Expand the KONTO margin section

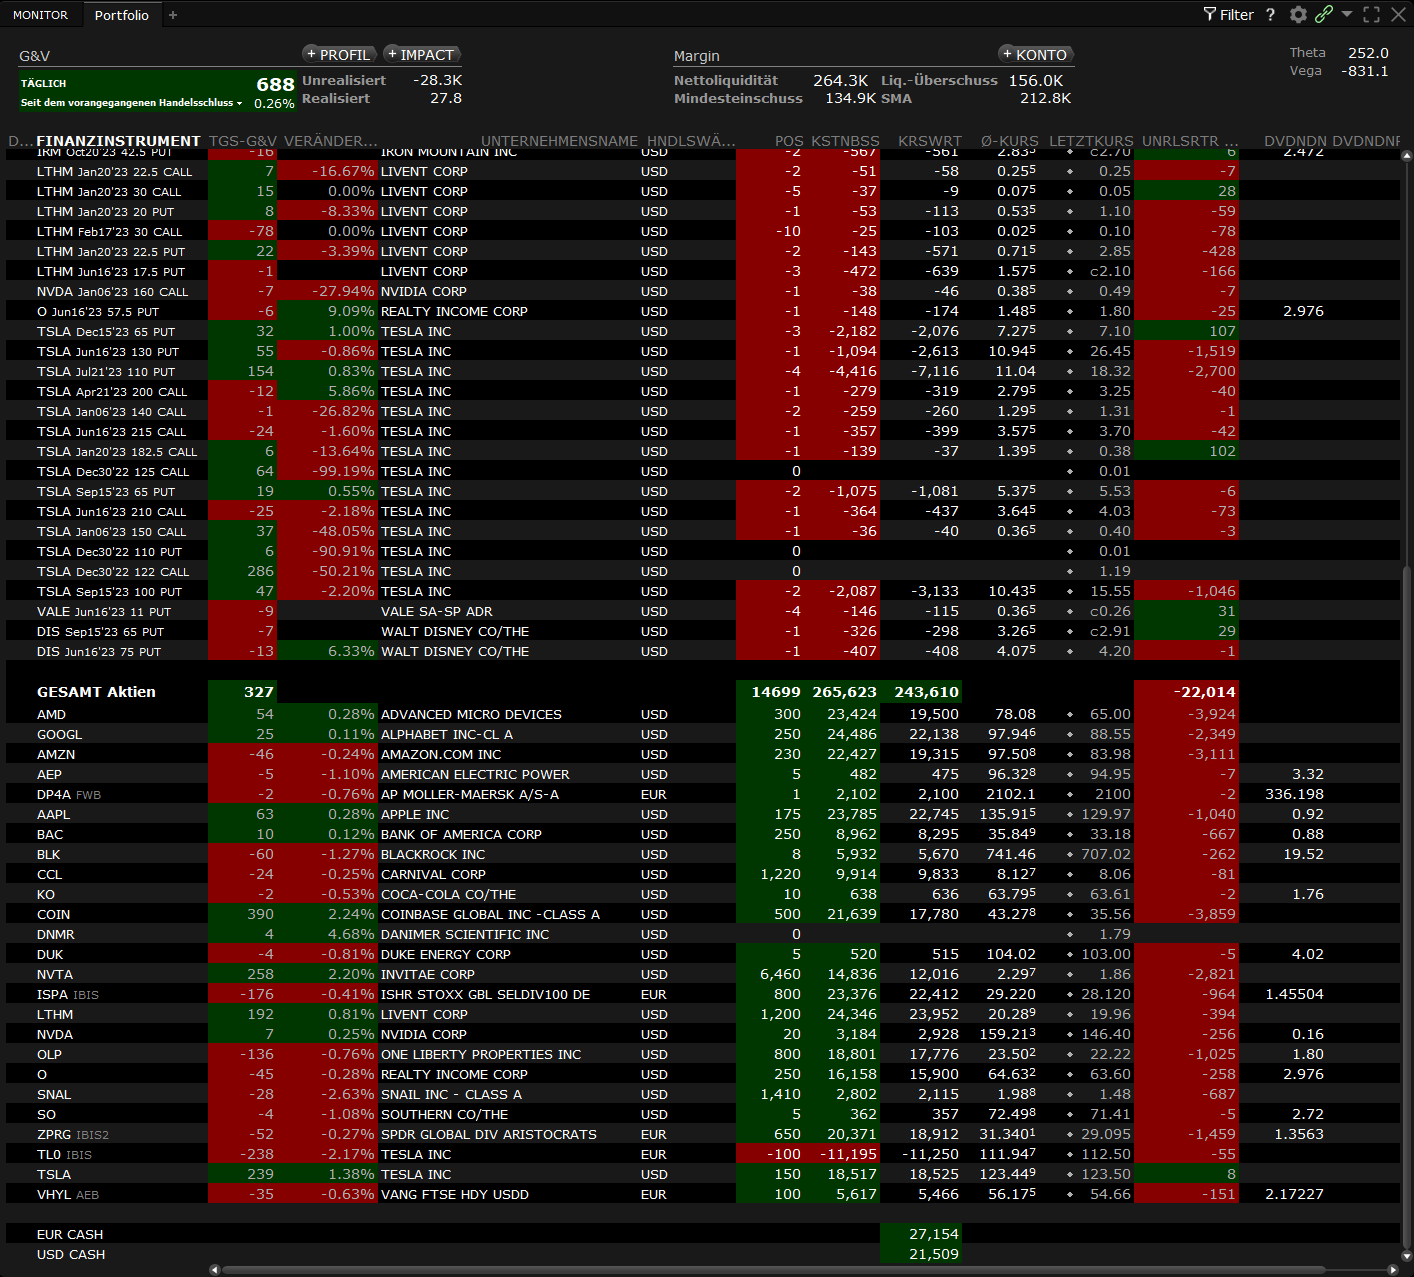coord(1035,55)
